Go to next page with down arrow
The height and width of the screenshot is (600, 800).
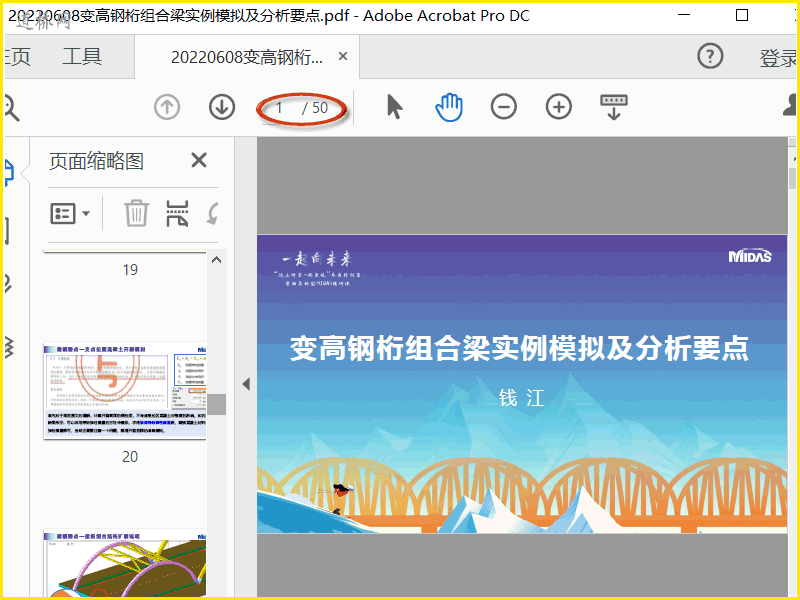(x=222, y=108)
